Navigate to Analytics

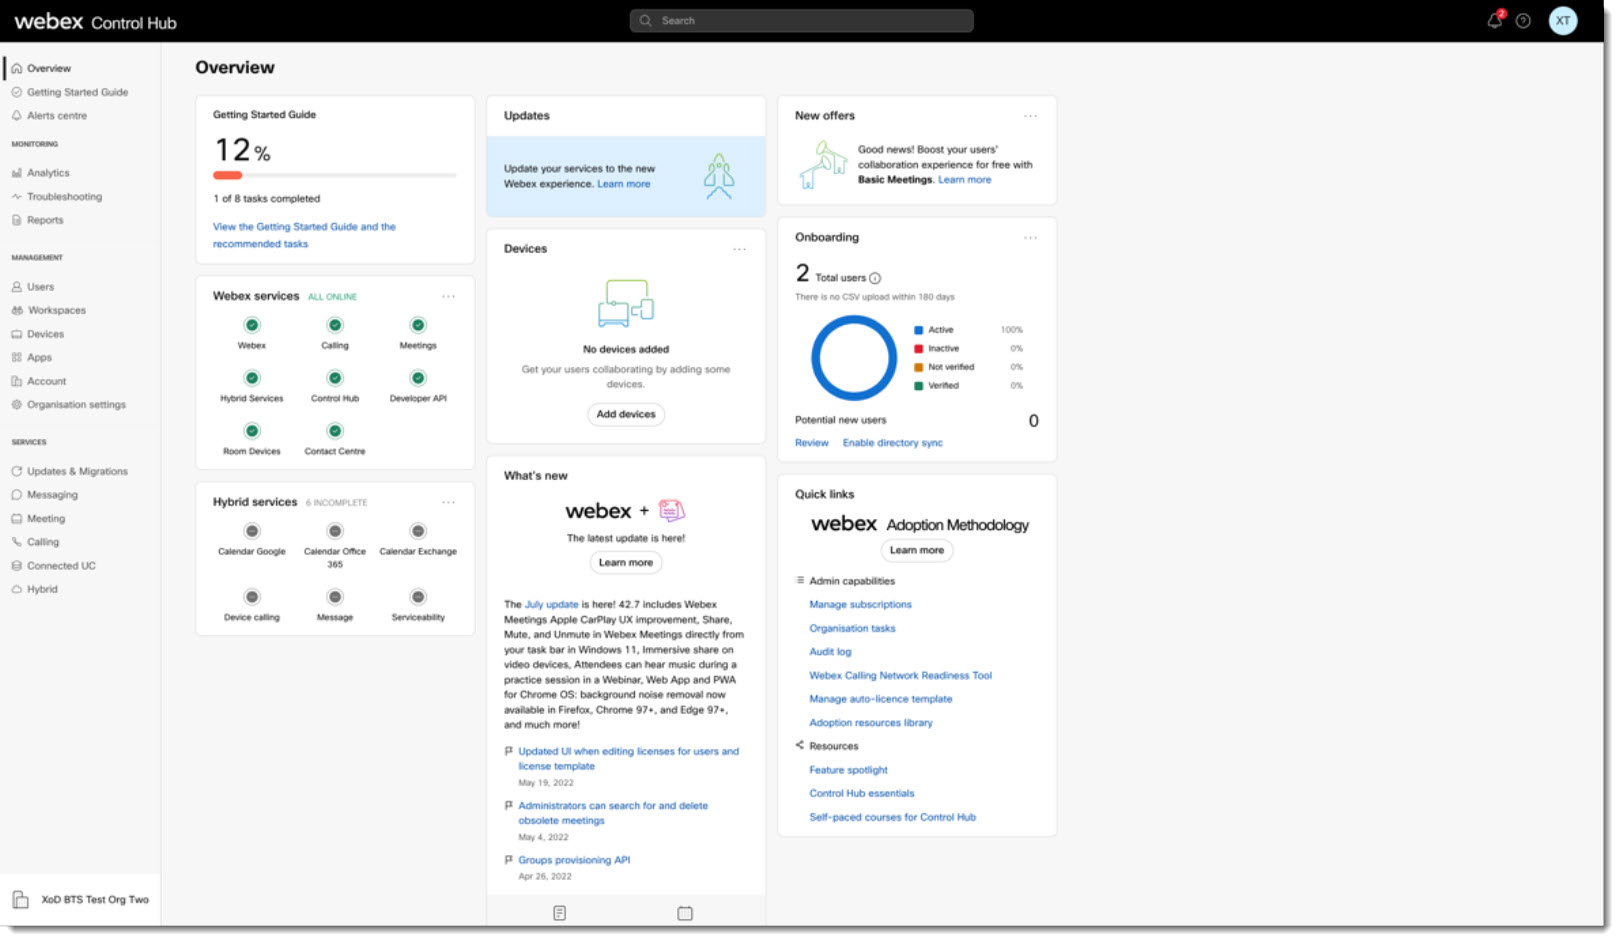(x=48, y=173)
